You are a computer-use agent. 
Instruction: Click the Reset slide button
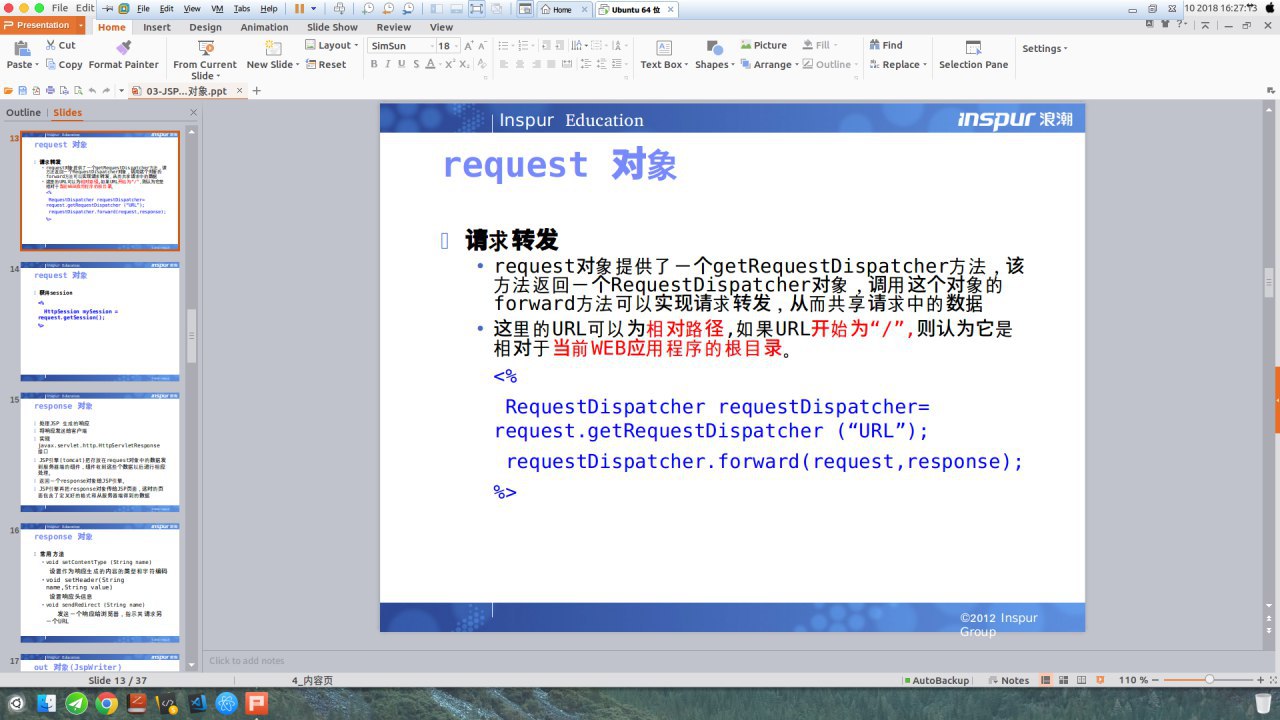point(326,64)
